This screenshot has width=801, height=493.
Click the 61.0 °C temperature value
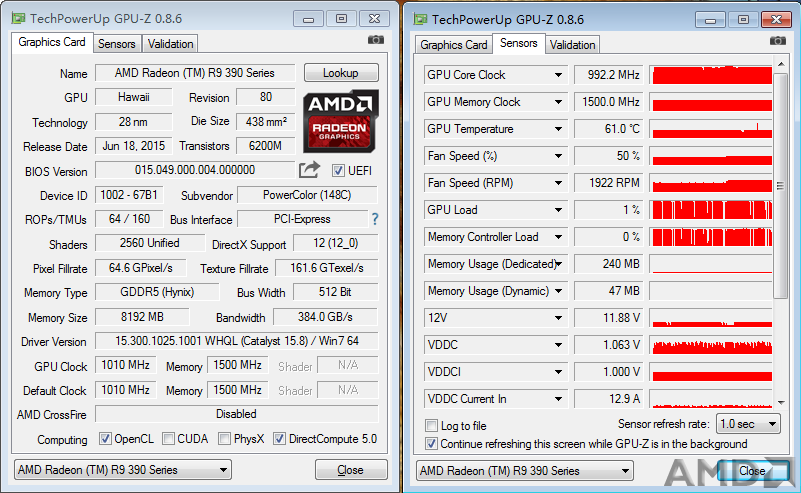click(608, 129)
